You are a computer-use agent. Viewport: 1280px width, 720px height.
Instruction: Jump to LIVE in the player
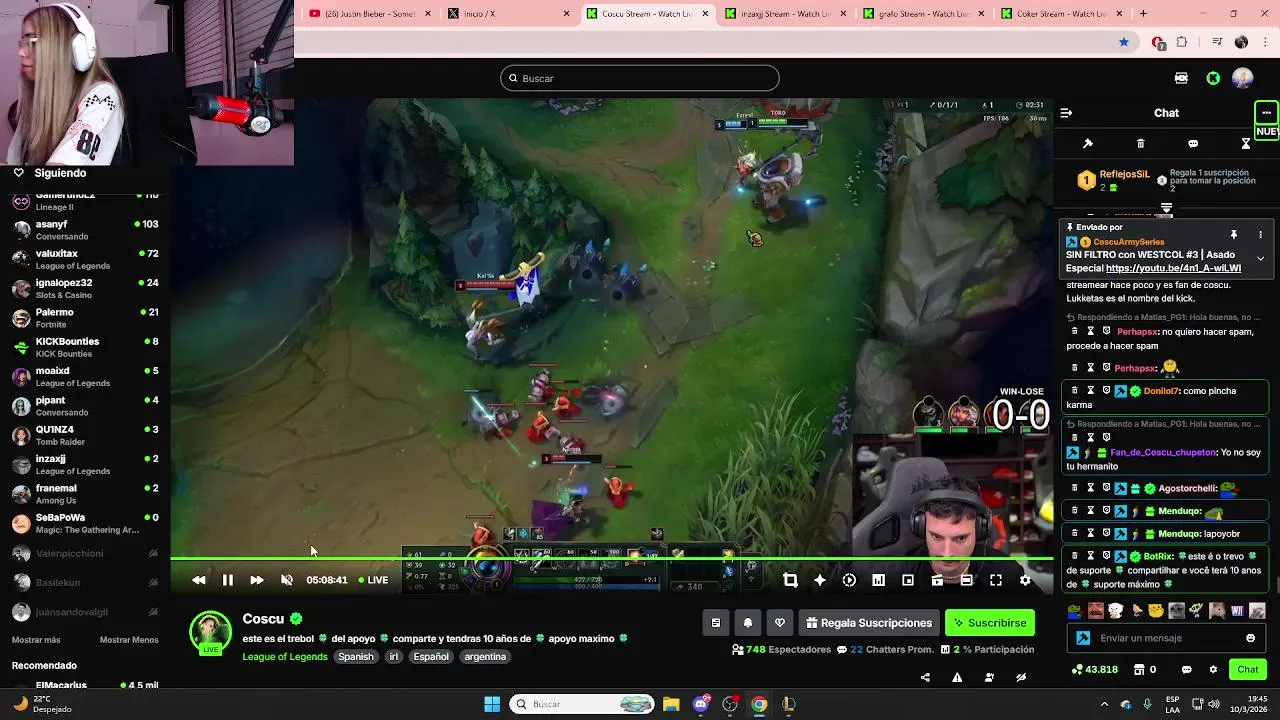(374, 580)
